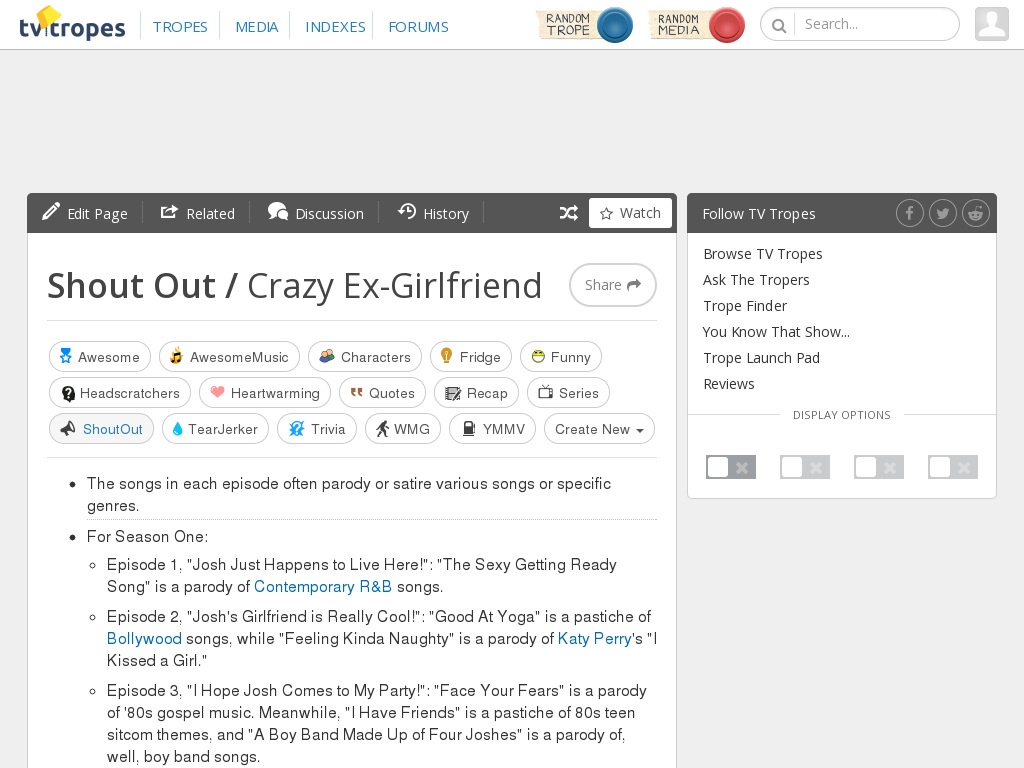Click the Share button

pyautogui.click(x=613, y=285)
